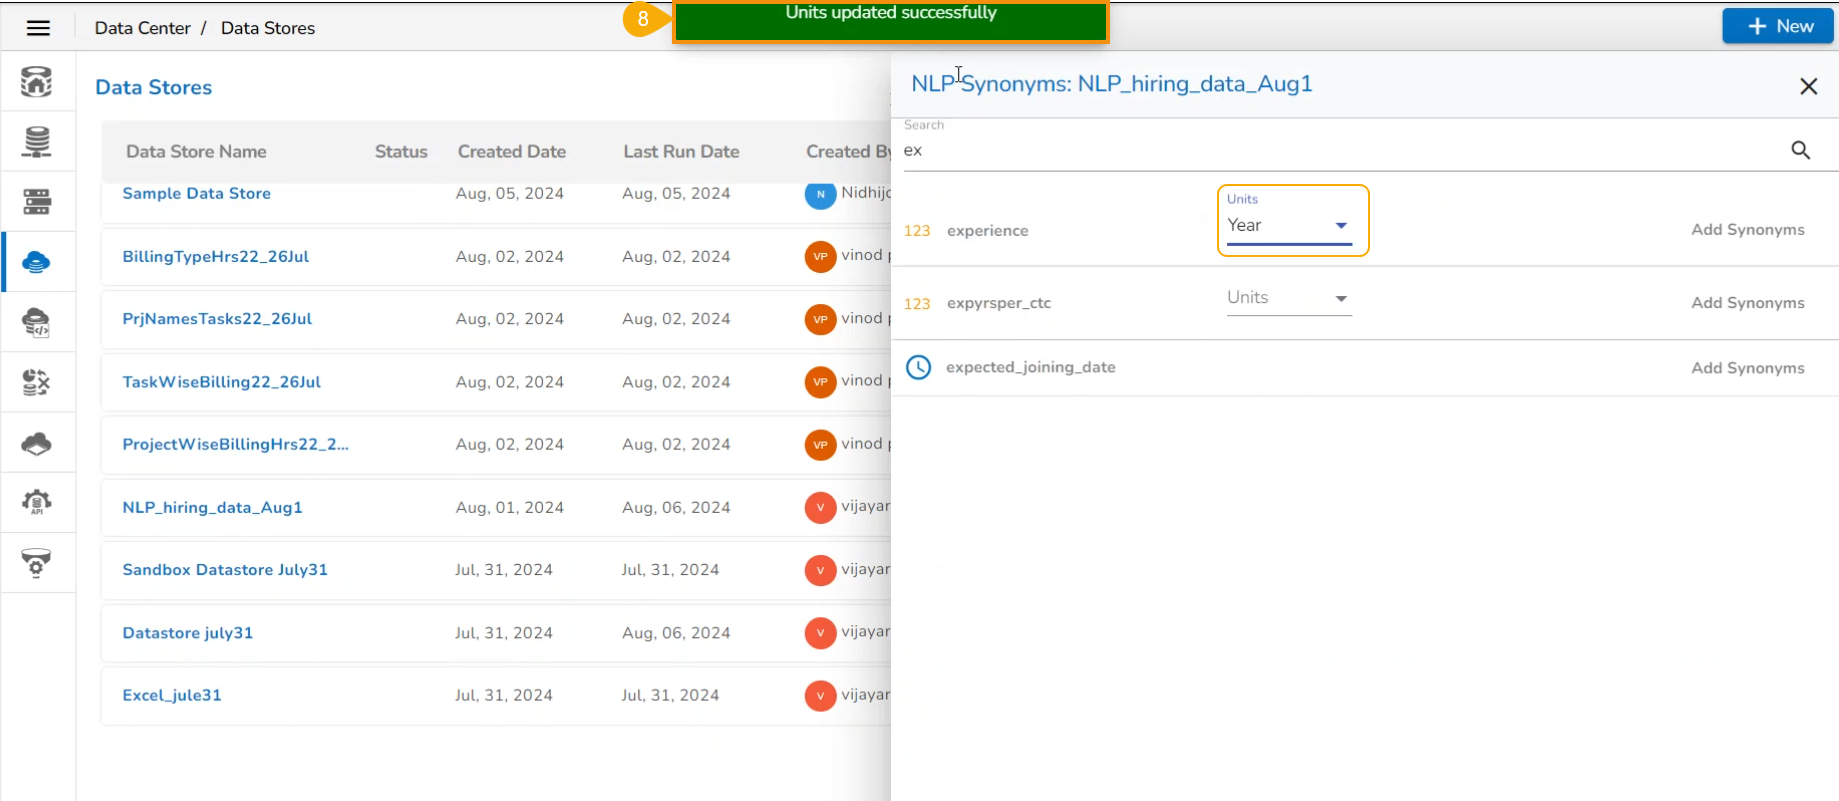Click the 123 numeric icon beside expyrsper_ctc
Viewport: 1839px width, 801px height.
[917, 304]
